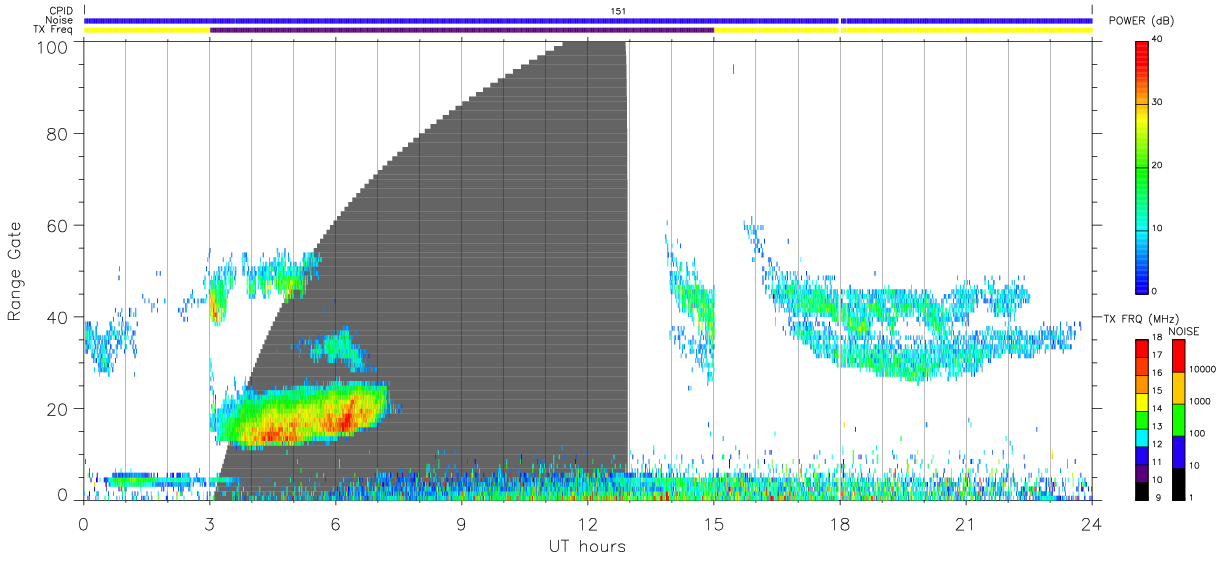
Task: Click the red 17–18 MHz swatch in the TX FRQ legend
Action: click(x=1142, y=348)
